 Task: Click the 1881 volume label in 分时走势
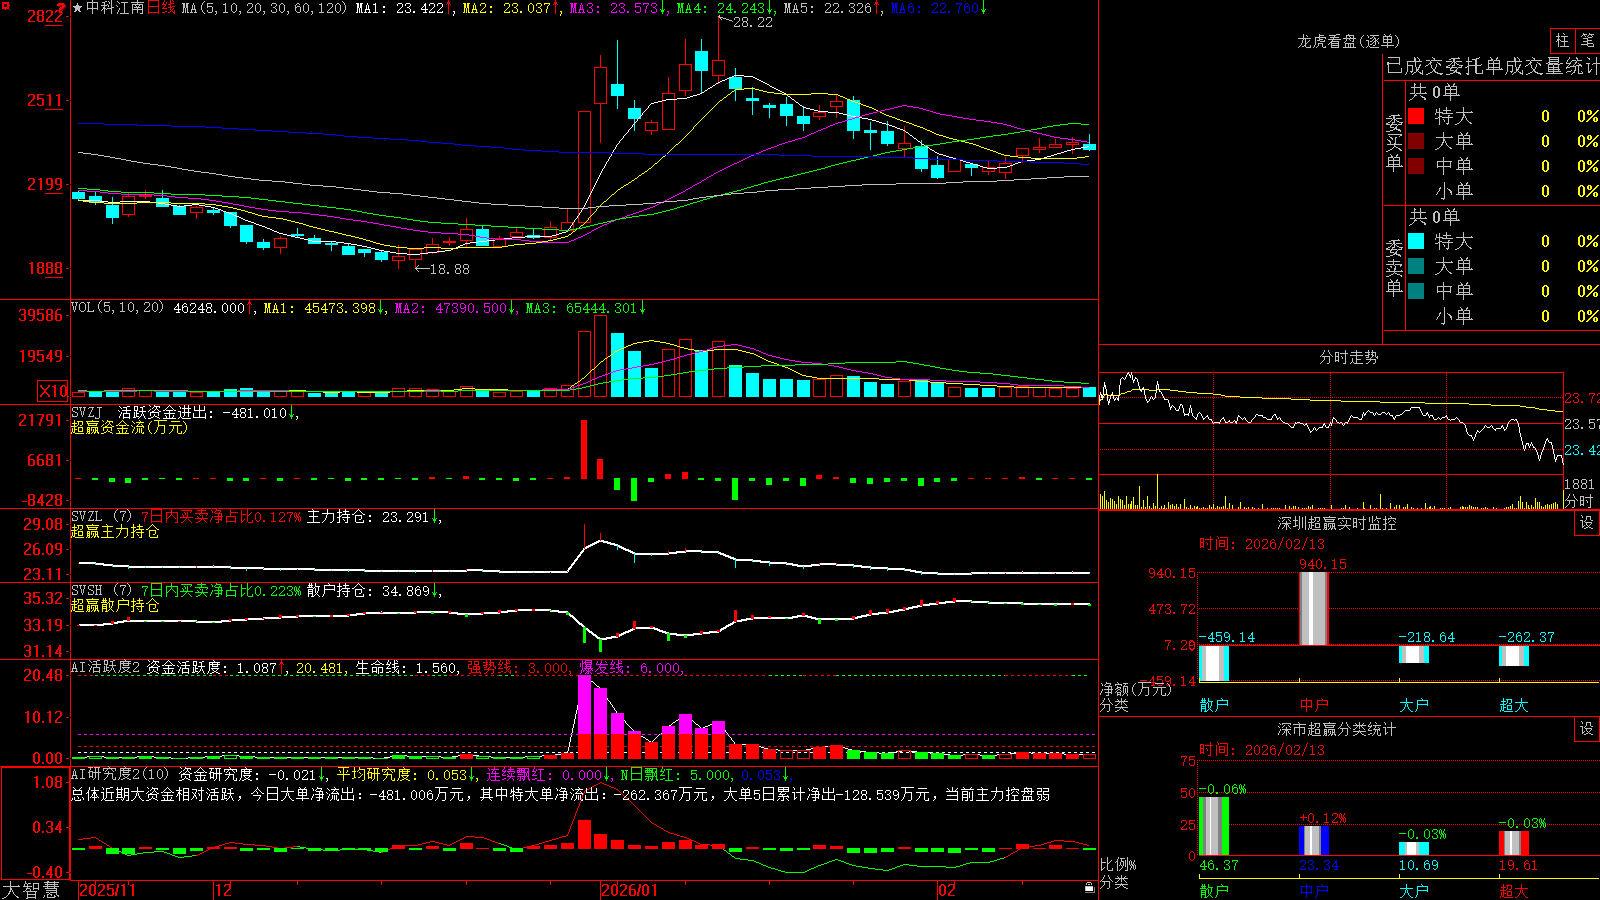coord(1579,484)
